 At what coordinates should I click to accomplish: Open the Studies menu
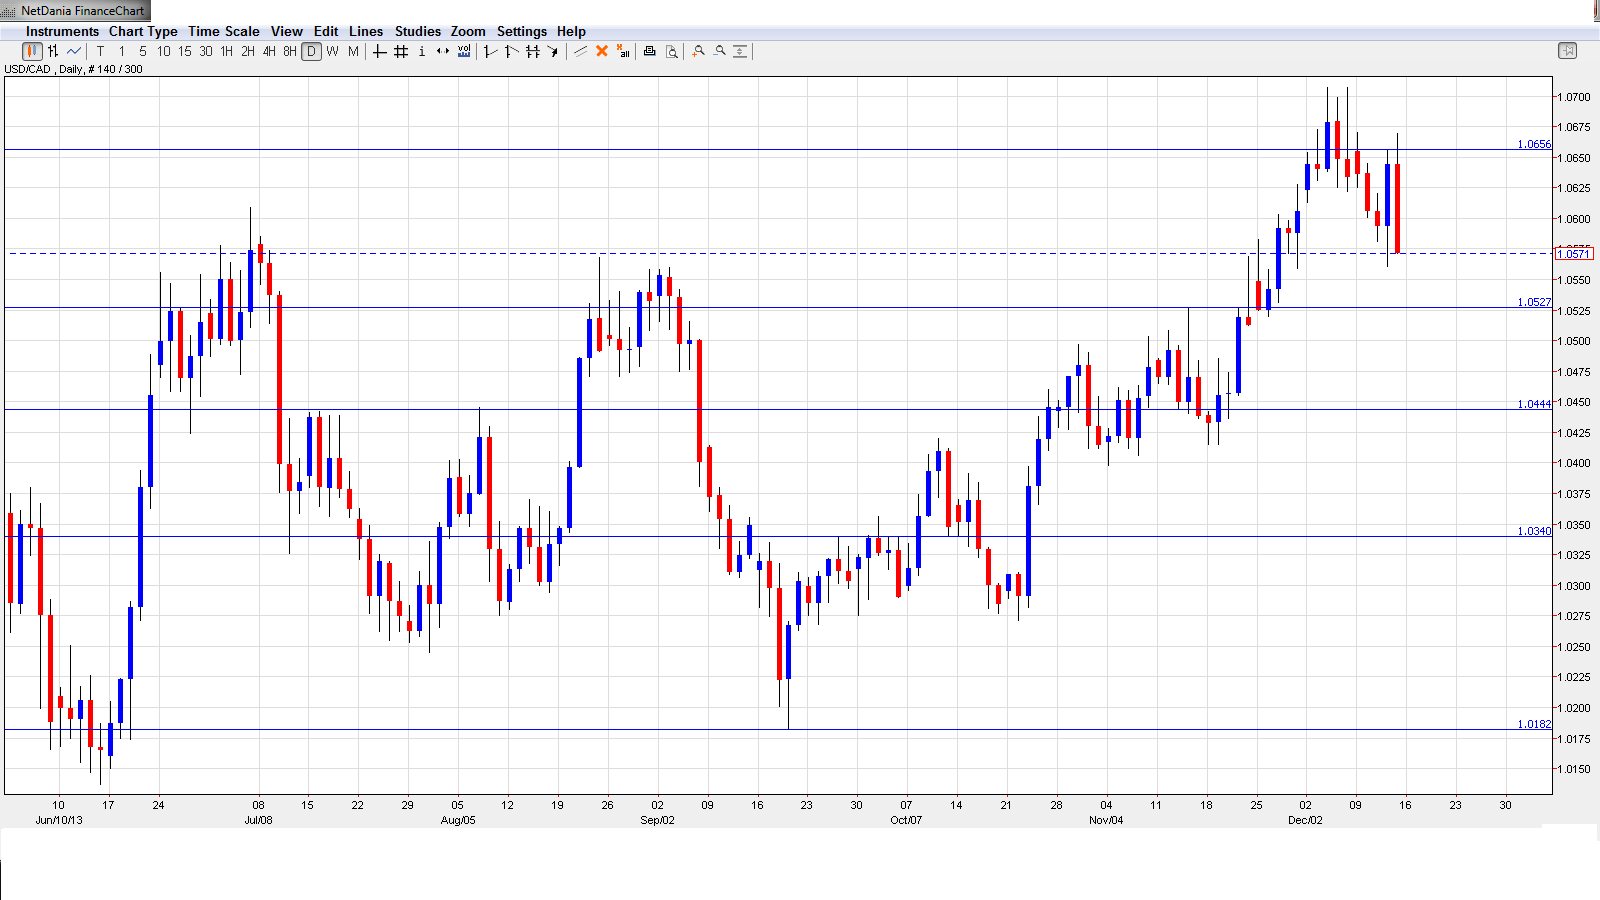[417, 31]
